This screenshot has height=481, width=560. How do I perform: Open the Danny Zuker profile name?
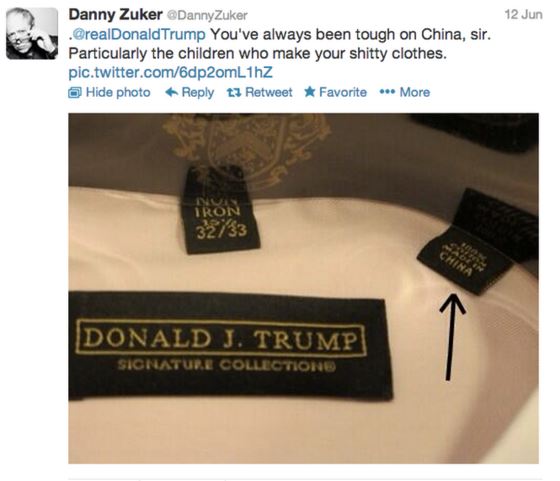click(115, 15)
